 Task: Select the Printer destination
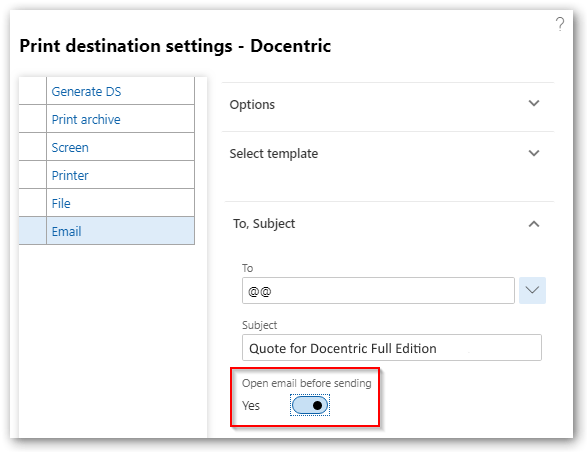point(70,175)
